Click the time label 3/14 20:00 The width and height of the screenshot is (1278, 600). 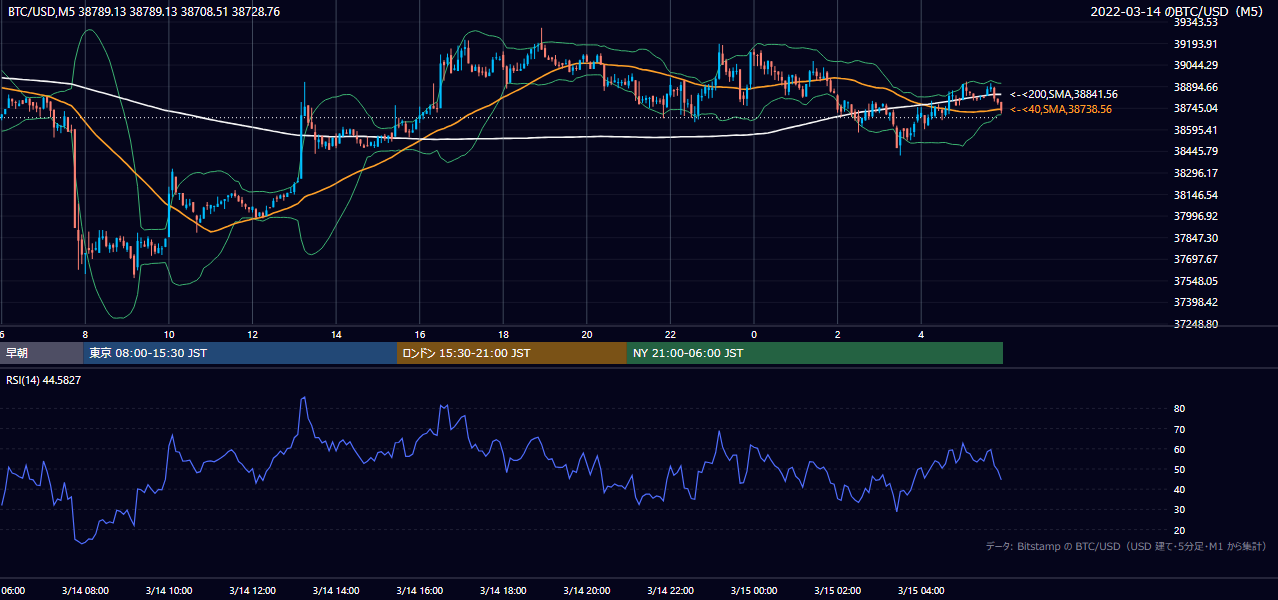coord(586,591)
